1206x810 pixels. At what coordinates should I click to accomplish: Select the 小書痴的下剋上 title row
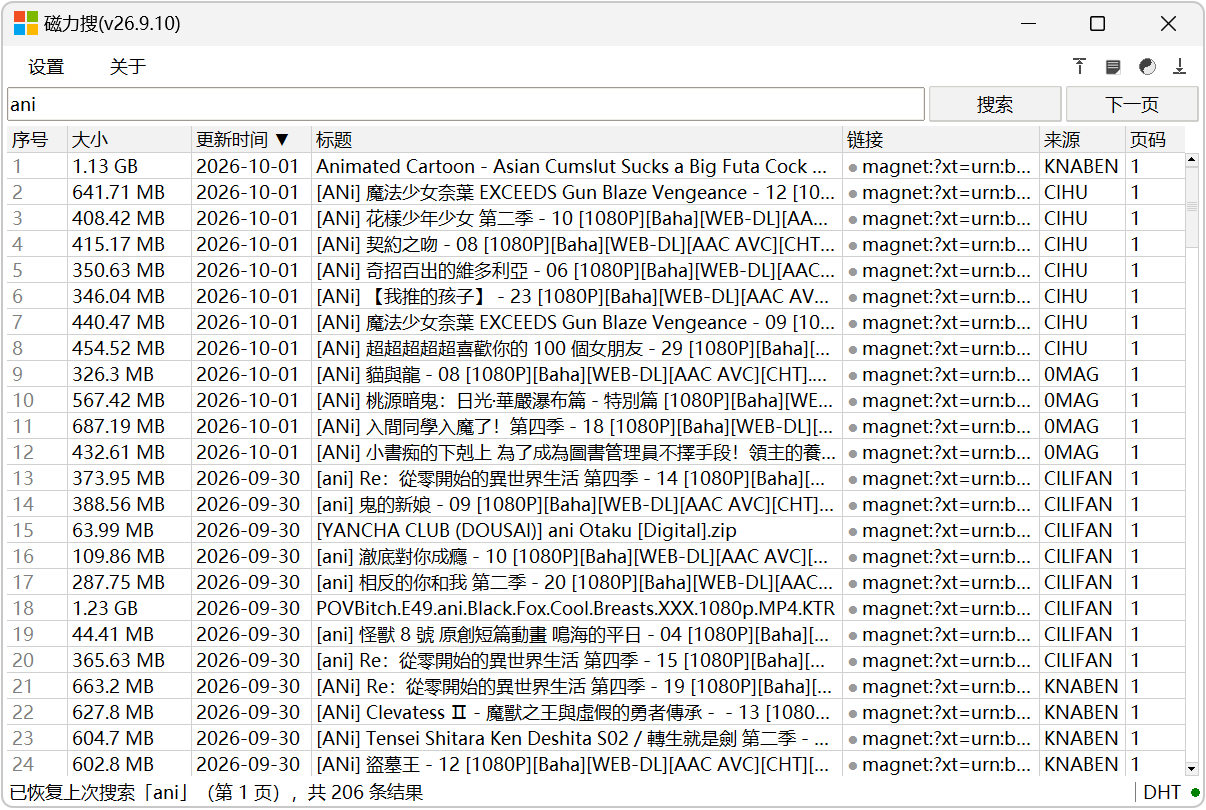pos(576,452)
